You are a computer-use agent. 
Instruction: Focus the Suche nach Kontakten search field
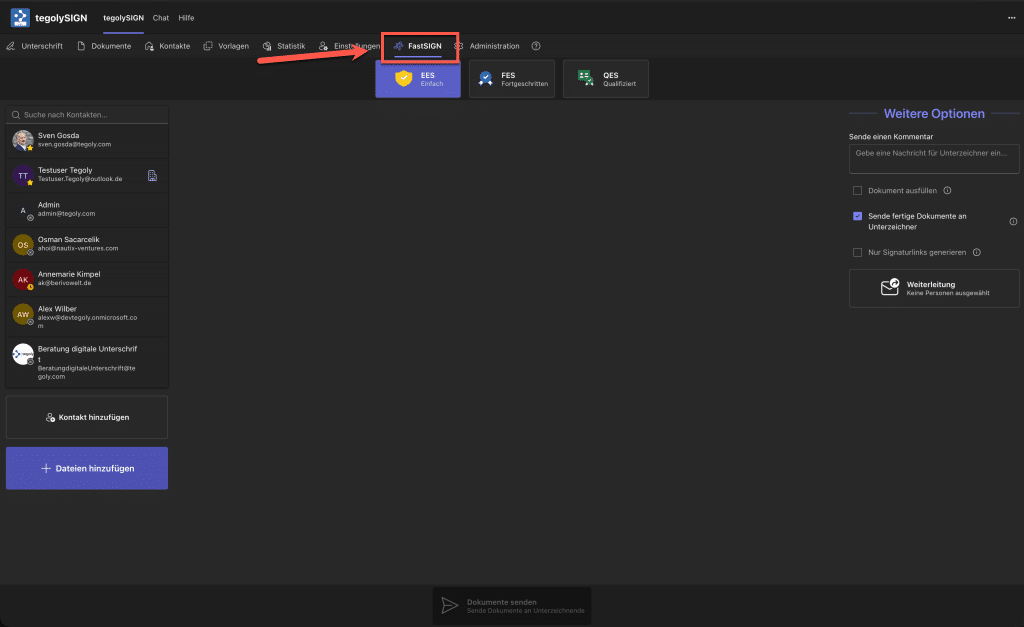pyautogui.click(x=90, y=115)
